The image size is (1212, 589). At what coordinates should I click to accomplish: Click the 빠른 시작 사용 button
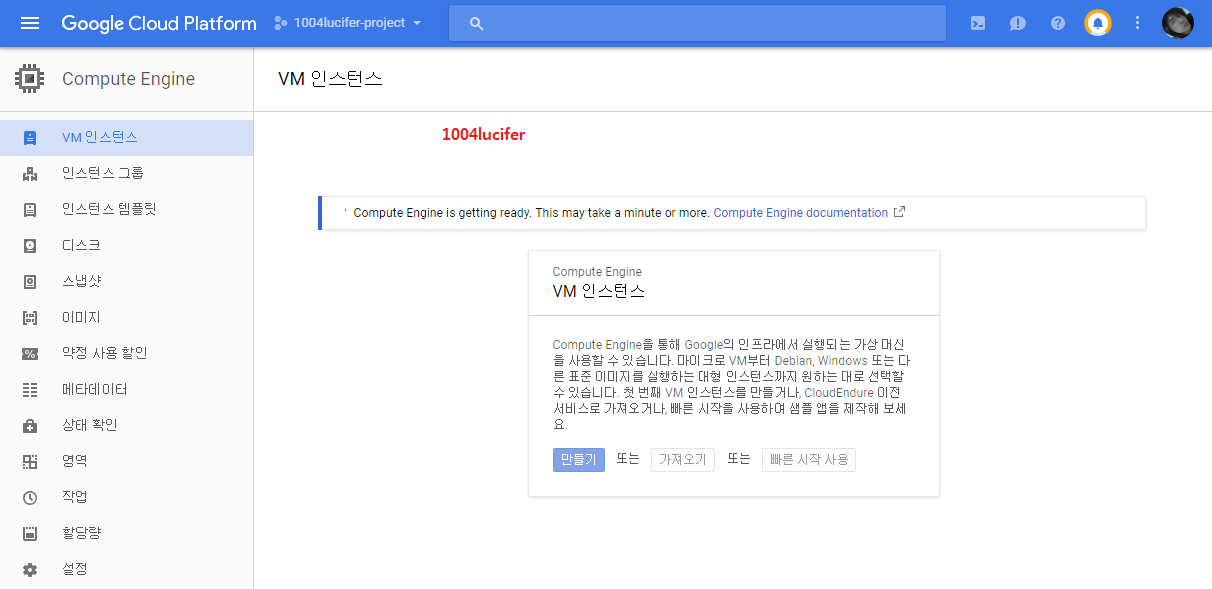[x=808, y=459]
